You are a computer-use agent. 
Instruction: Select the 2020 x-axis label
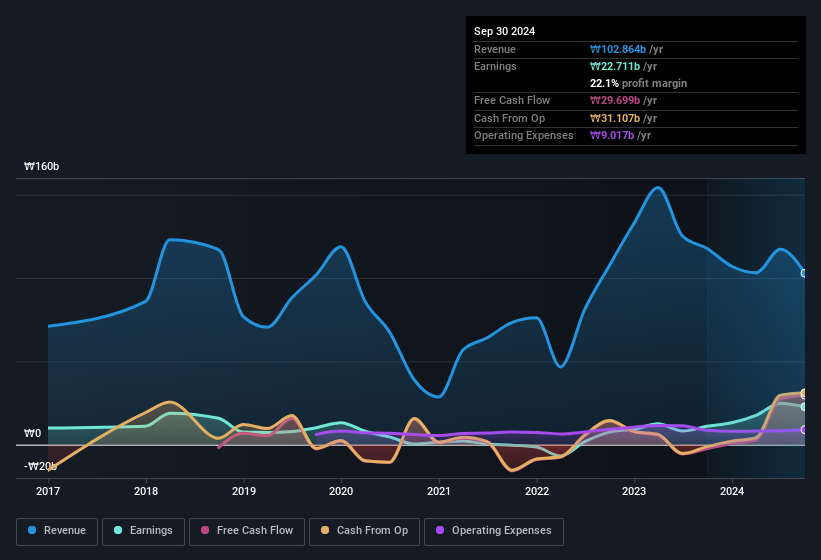(341, 491)
